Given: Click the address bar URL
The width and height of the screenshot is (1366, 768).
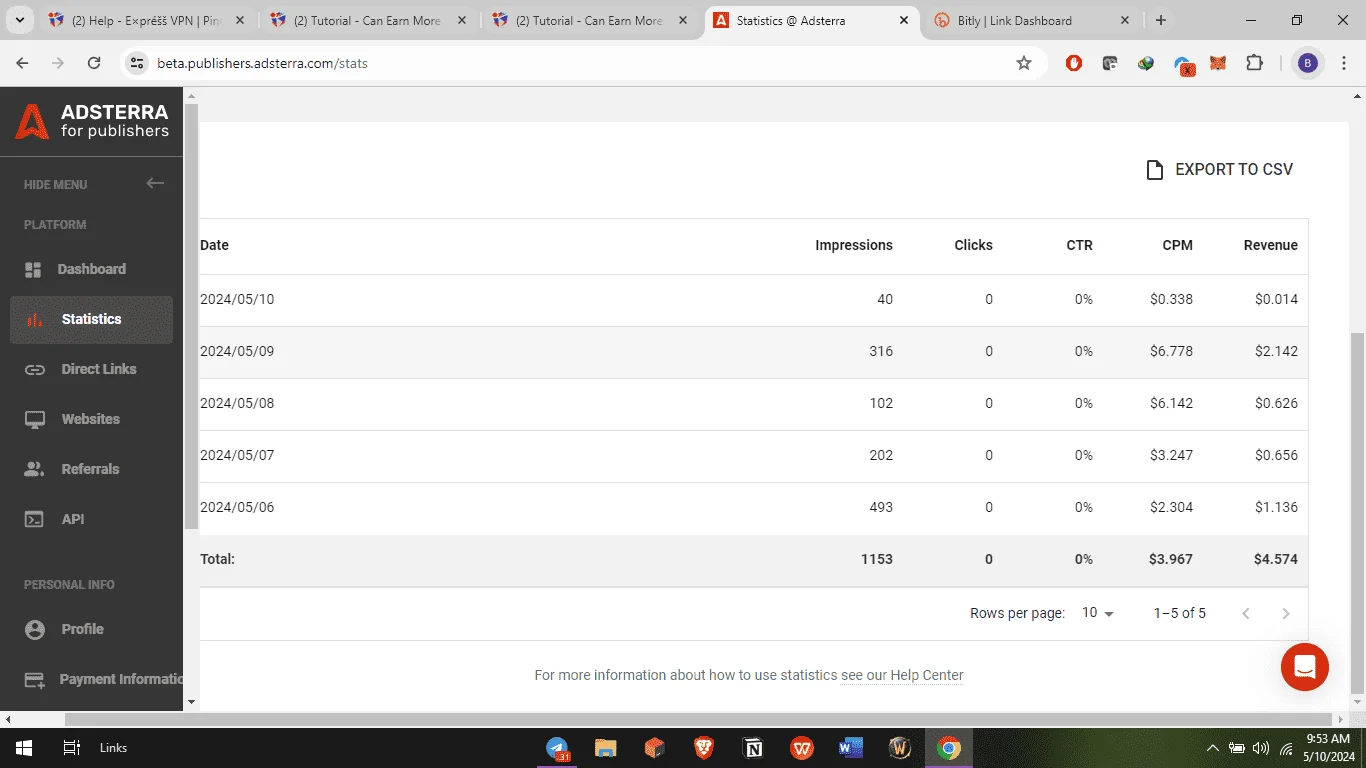Looking at the screenshot, I should [x=263, y=63].
